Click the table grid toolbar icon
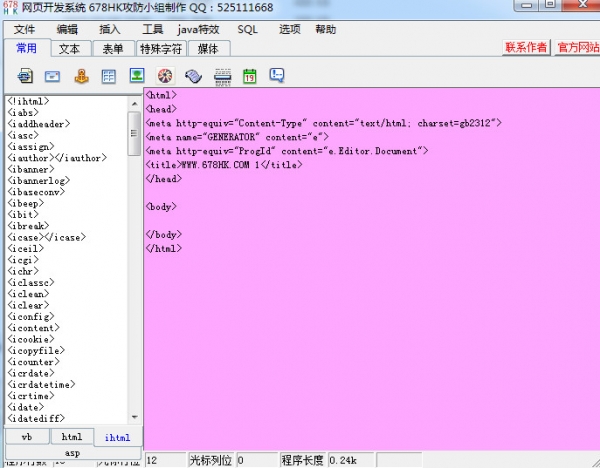The image size is (600, 468). [110, 75]
